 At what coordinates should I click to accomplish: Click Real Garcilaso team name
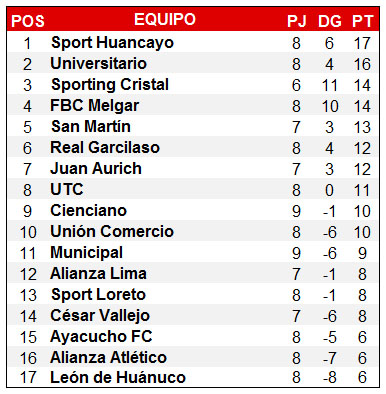click(x=105, y=147)
